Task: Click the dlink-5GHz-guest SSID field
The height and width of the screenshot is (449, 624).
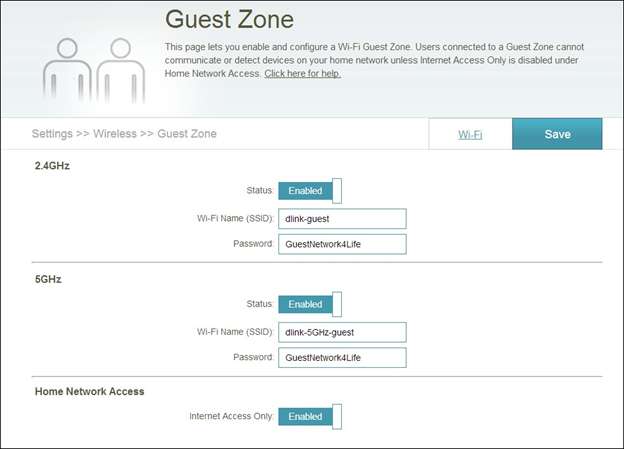Action: (x=342, y=332)
